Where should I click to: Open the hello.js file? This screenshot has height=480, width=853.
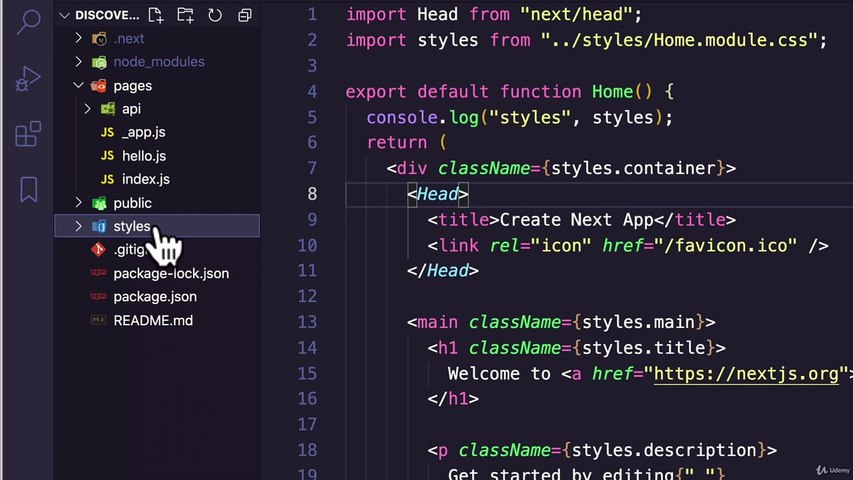[144, 156]
